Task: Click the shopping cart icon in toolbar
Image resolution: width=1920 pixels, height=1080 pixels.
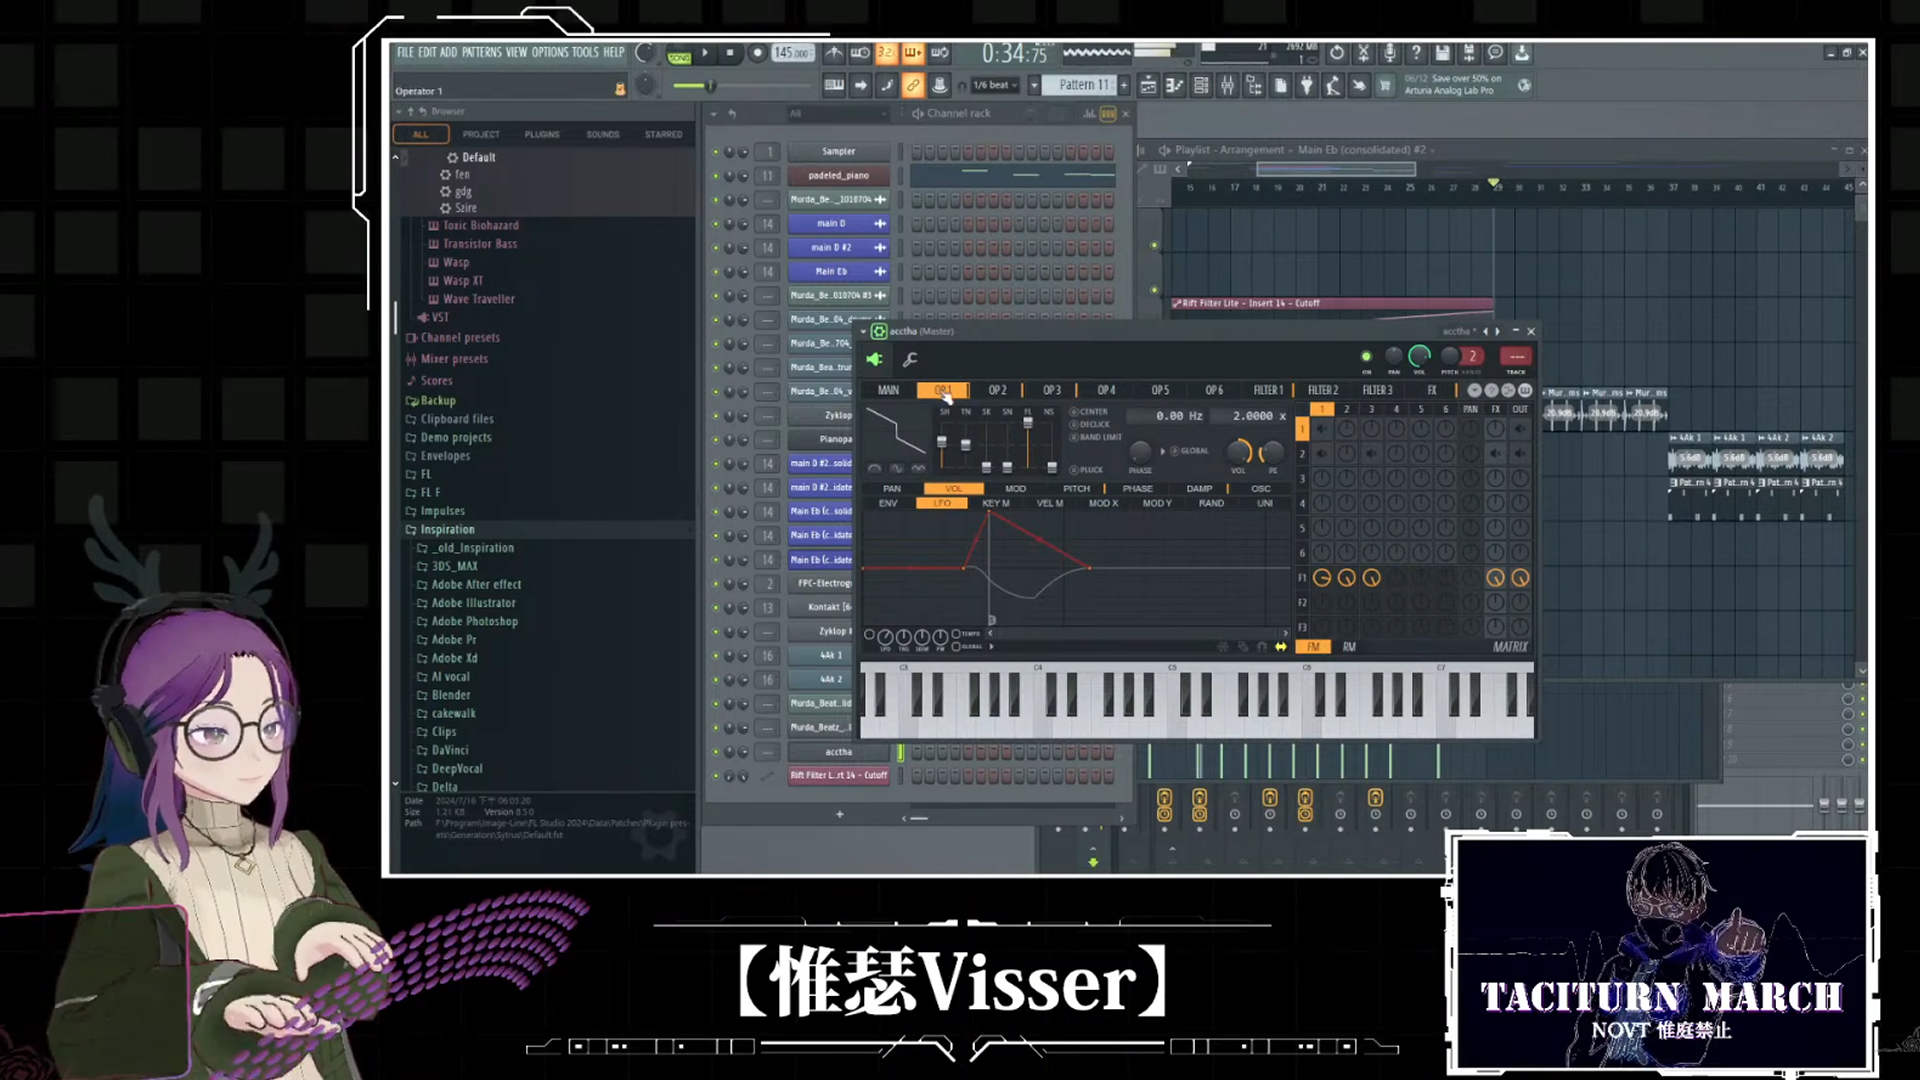Action: coord(1385,86)
